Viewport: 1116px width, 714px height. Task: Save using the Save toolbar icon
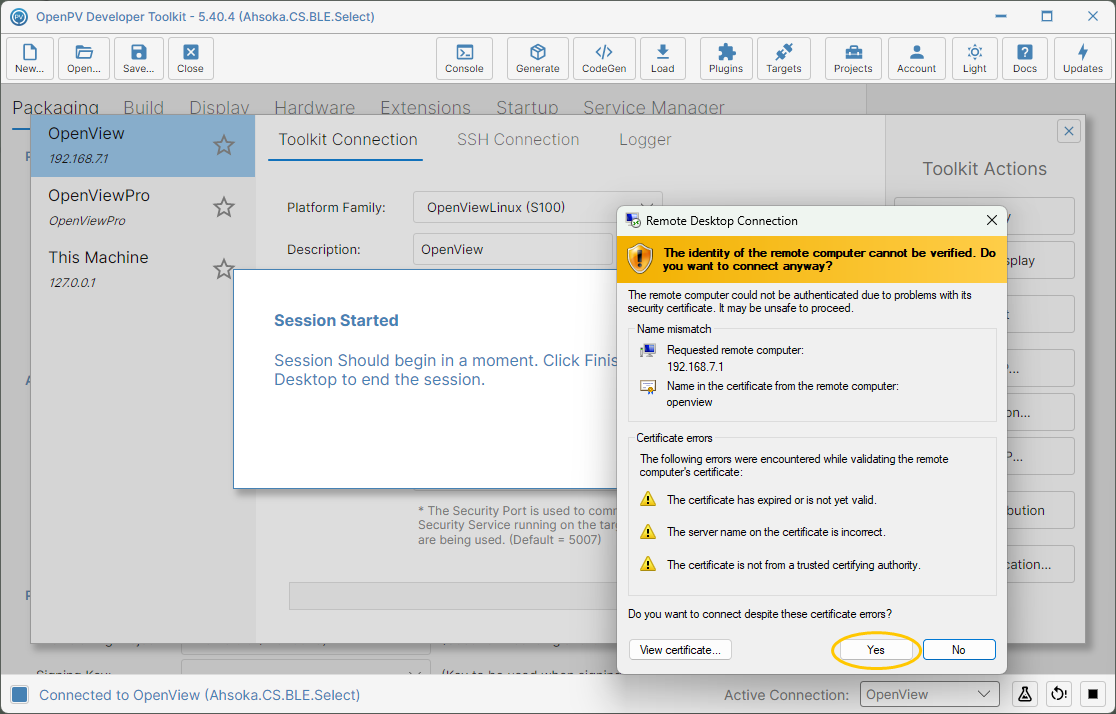[x=138, y=58]
